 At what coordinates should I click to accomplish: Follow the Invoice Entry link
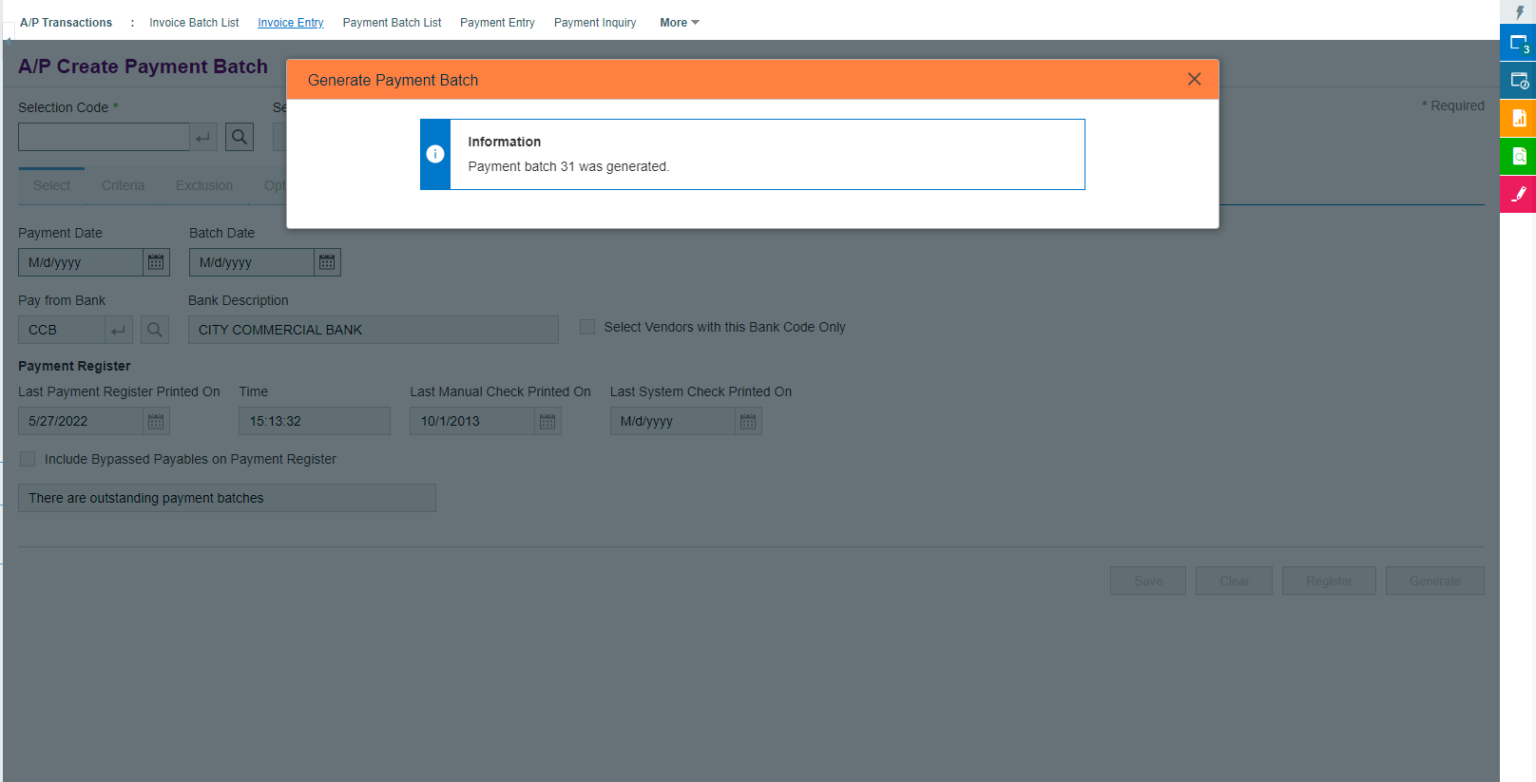[x=290, y=22]
